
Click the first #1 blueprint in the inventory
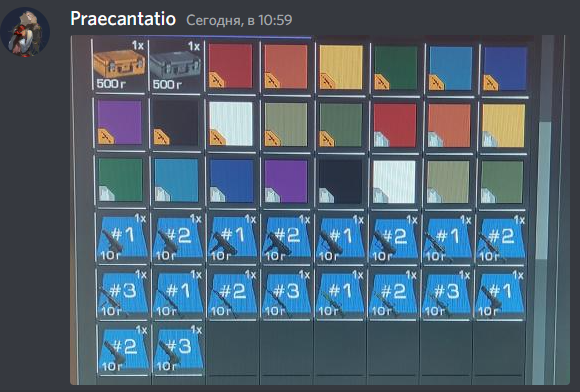pyautogui.click(x=122, y=237)
